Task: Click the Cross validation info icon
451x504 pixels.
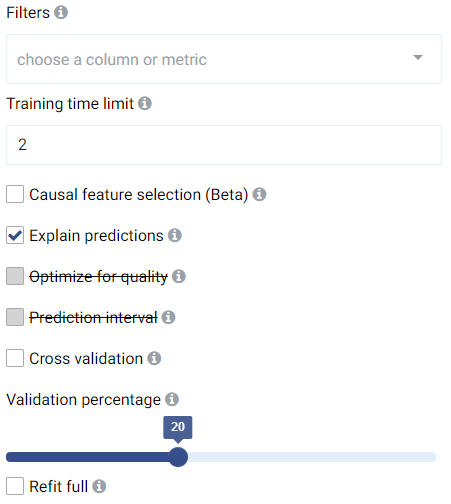Action: [x=154, y=358]
